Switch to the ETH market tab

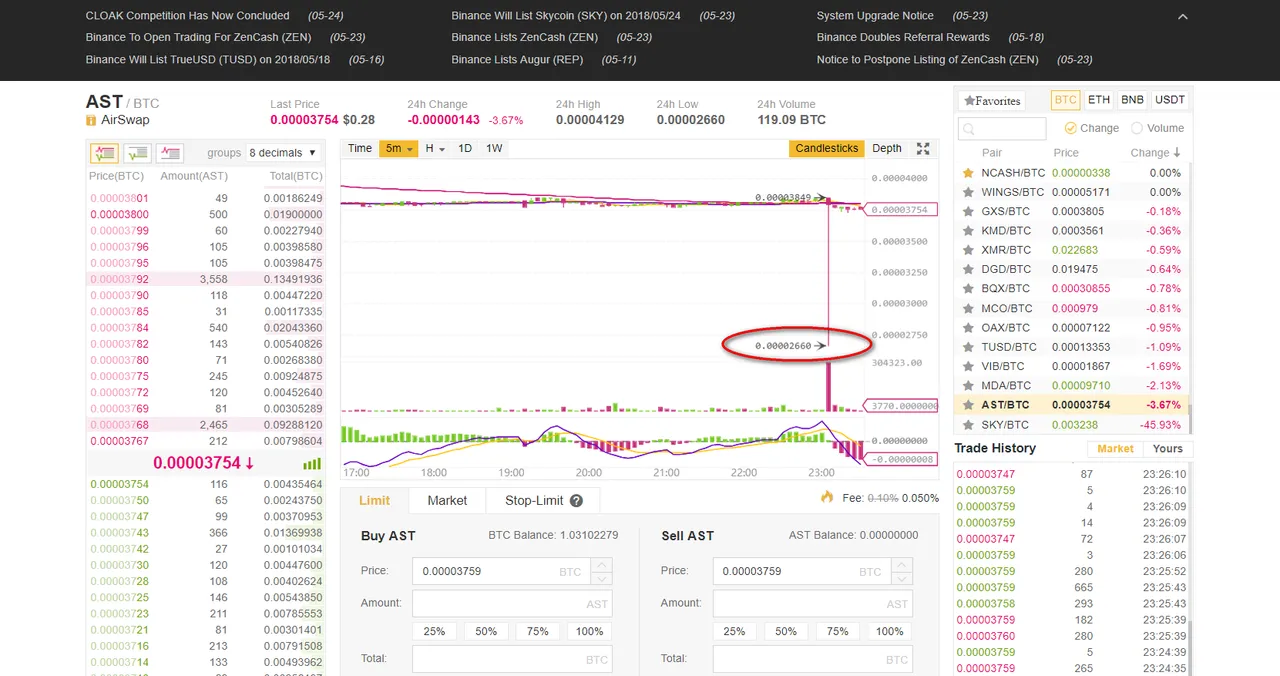tap(1099, 100)
